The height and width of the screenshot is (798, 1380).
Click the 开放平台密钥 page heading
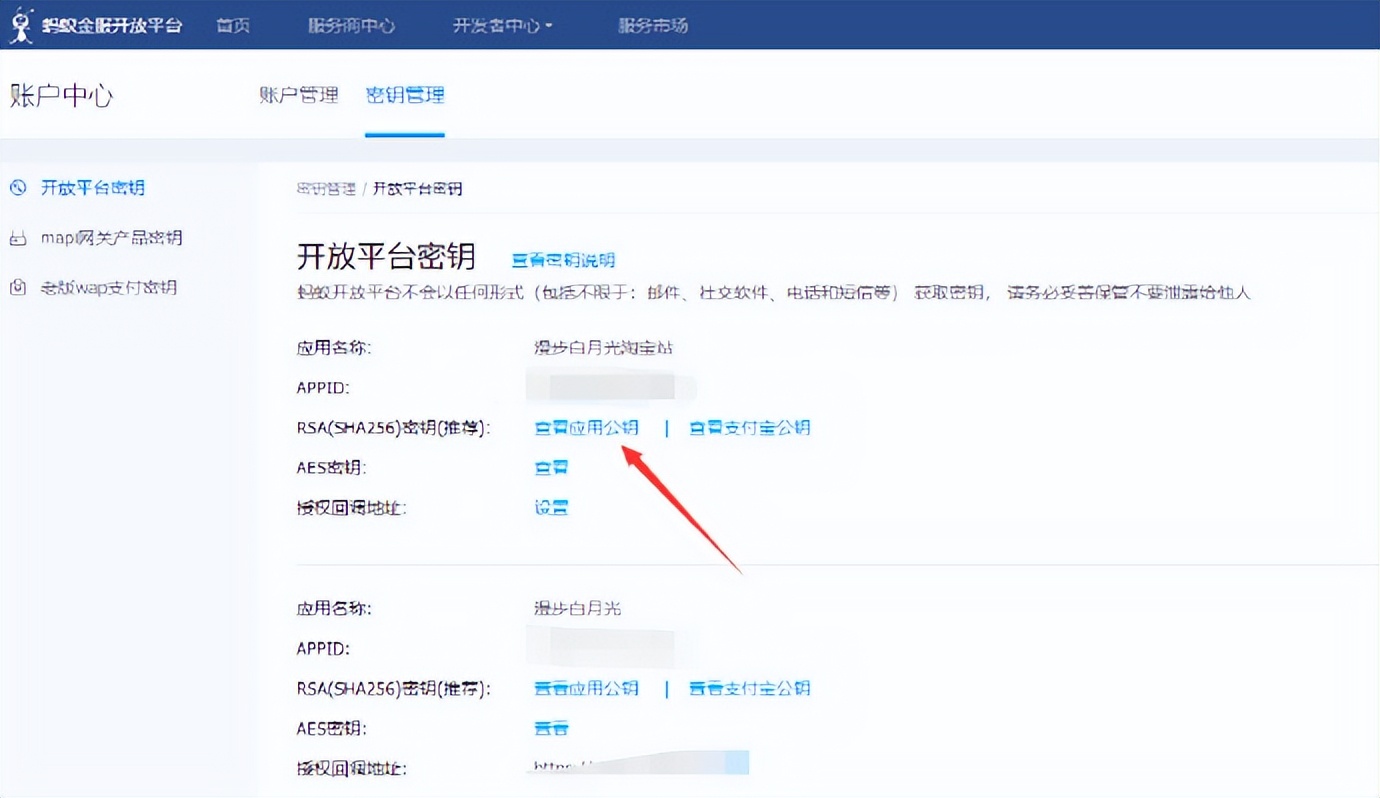click(x=386, y=257)
